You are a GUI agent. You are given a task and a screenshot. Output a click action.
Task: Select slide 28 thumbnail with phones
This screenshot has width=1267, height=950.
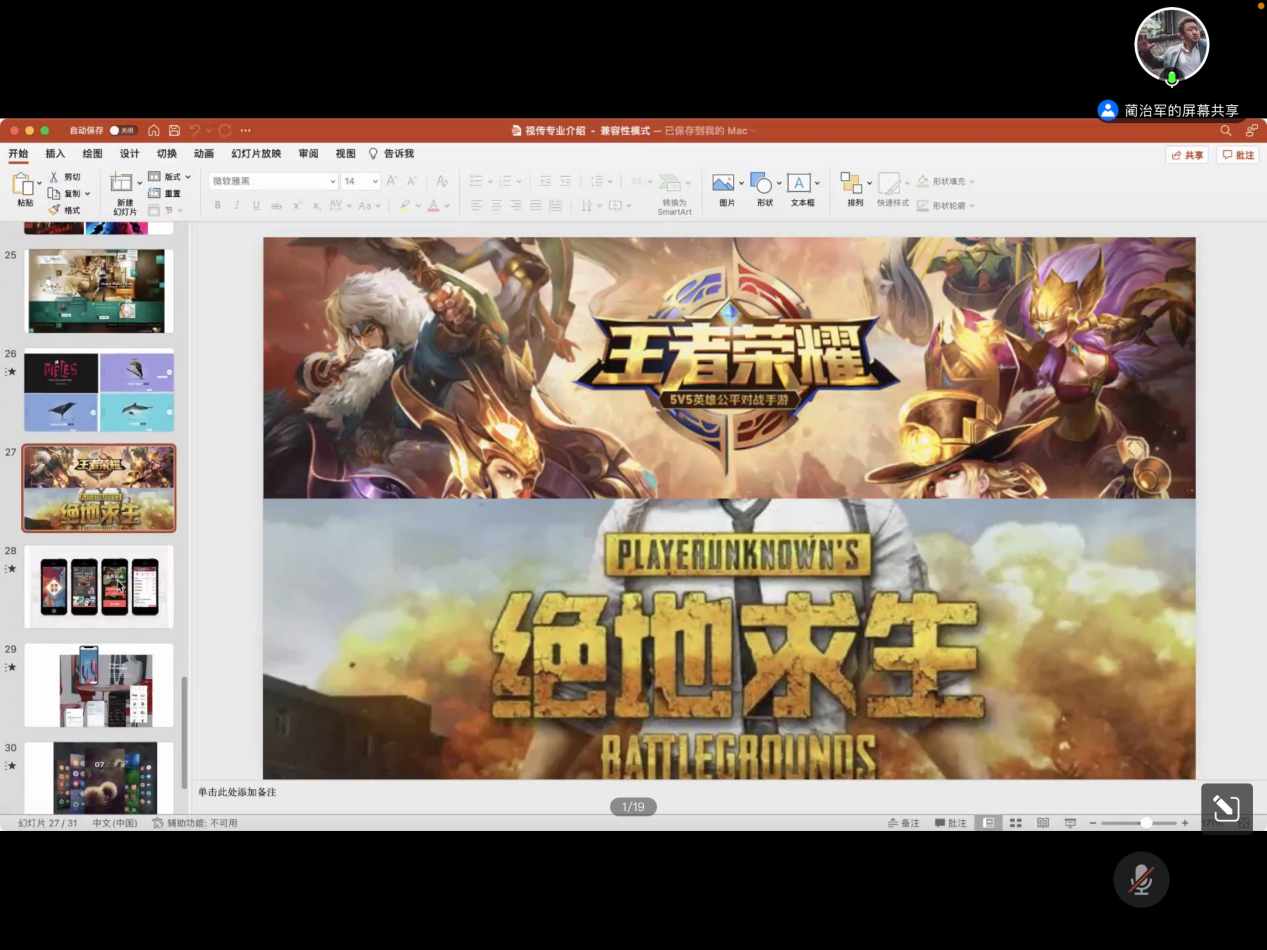pos(99,586)
